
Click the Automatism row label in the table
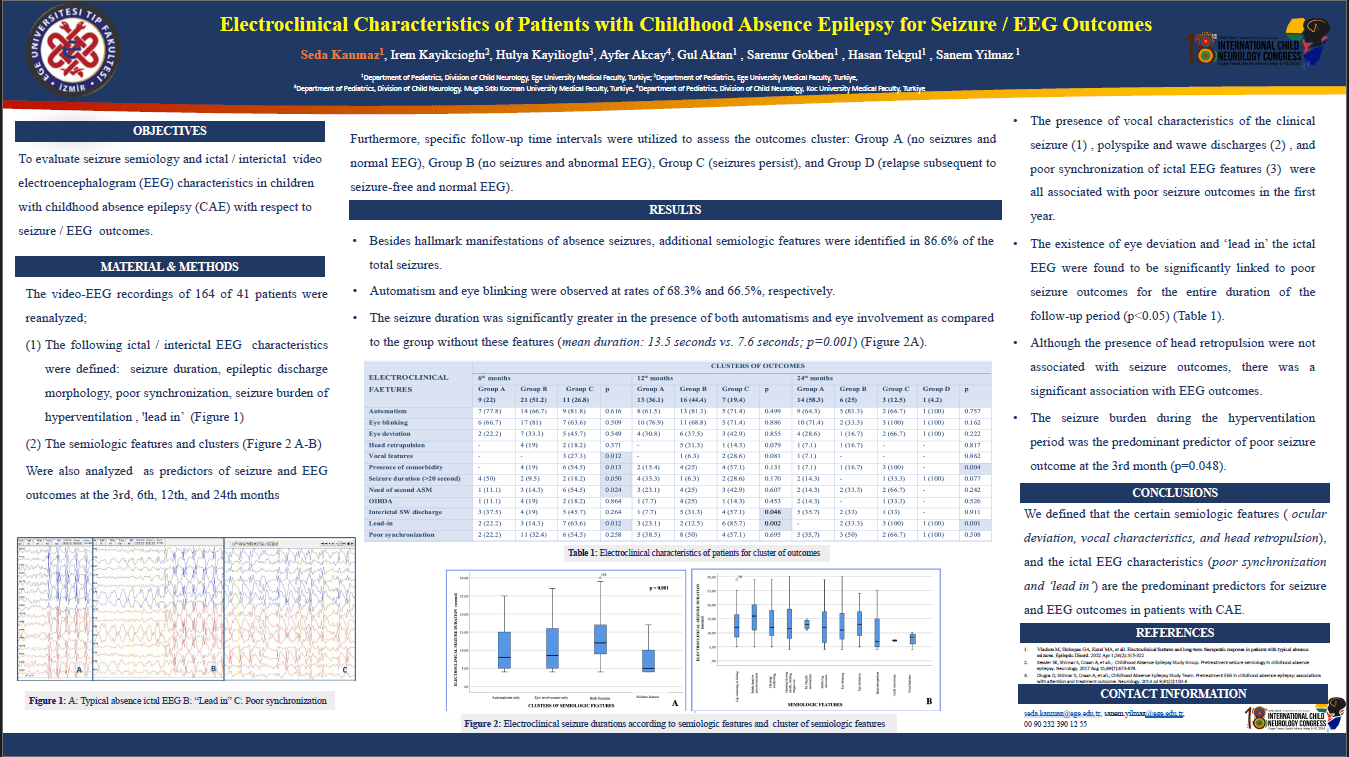[x=388, y=411]
